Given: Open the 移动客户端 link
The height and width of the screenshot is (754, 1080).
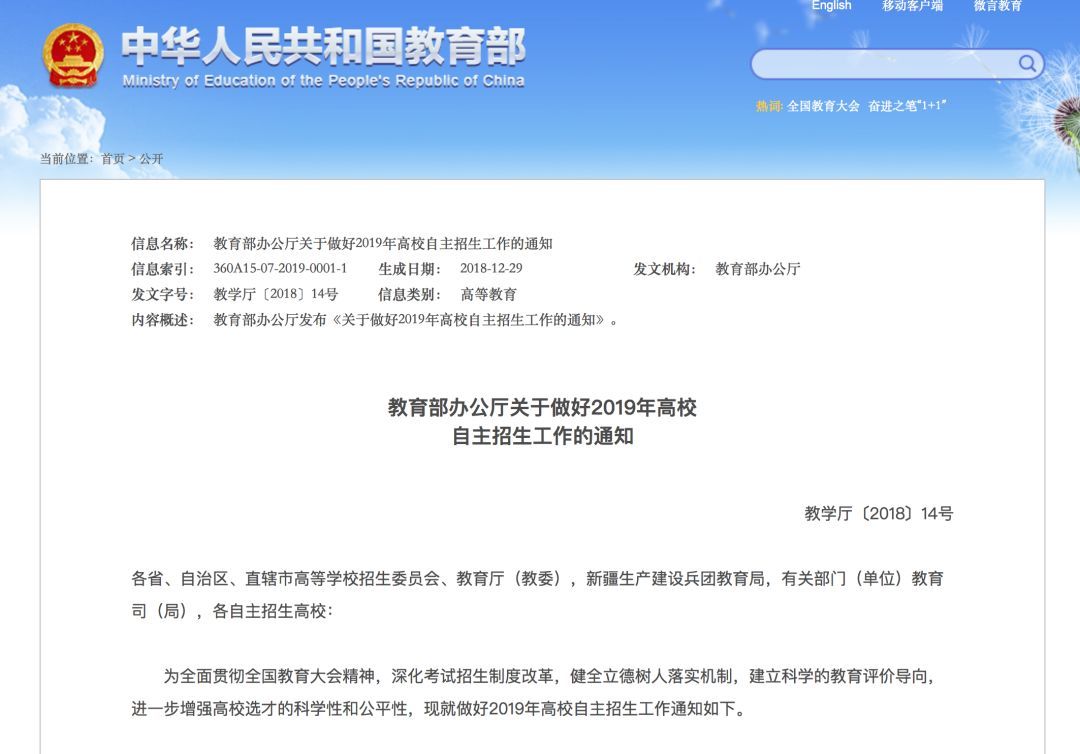Looking at the screenshot, I should pyautogui.click(x=913, y=6).
